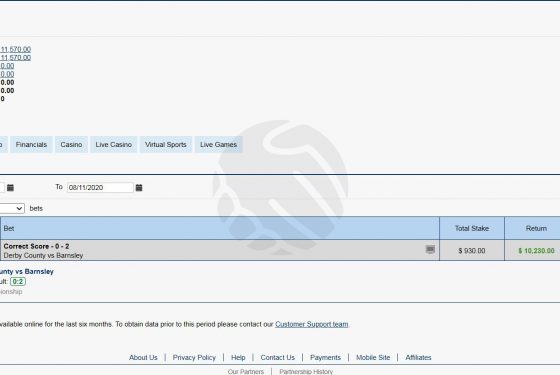Click the To date field showing 08/11/2020
Image resolution: width=560 pixels, height=375 pixels.
tap(100, 188)
